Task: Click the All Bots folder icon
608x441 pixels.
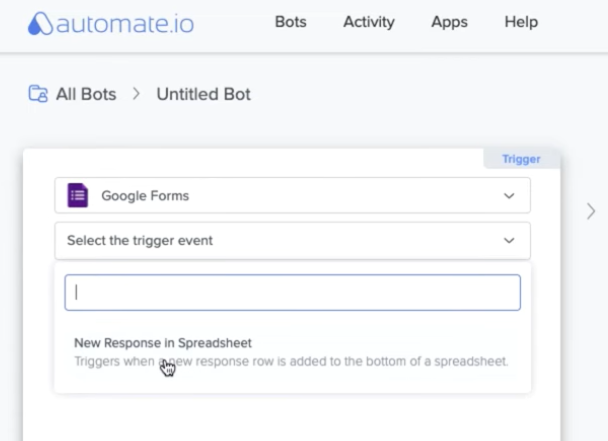Action: coord(38,95)
